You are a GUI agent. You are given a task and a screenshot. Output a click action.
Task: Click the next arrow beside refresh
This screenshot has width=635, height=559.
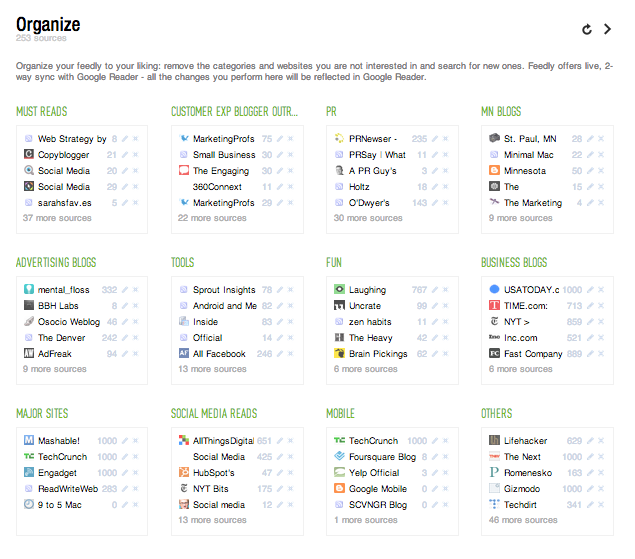[x=607, y=29]
